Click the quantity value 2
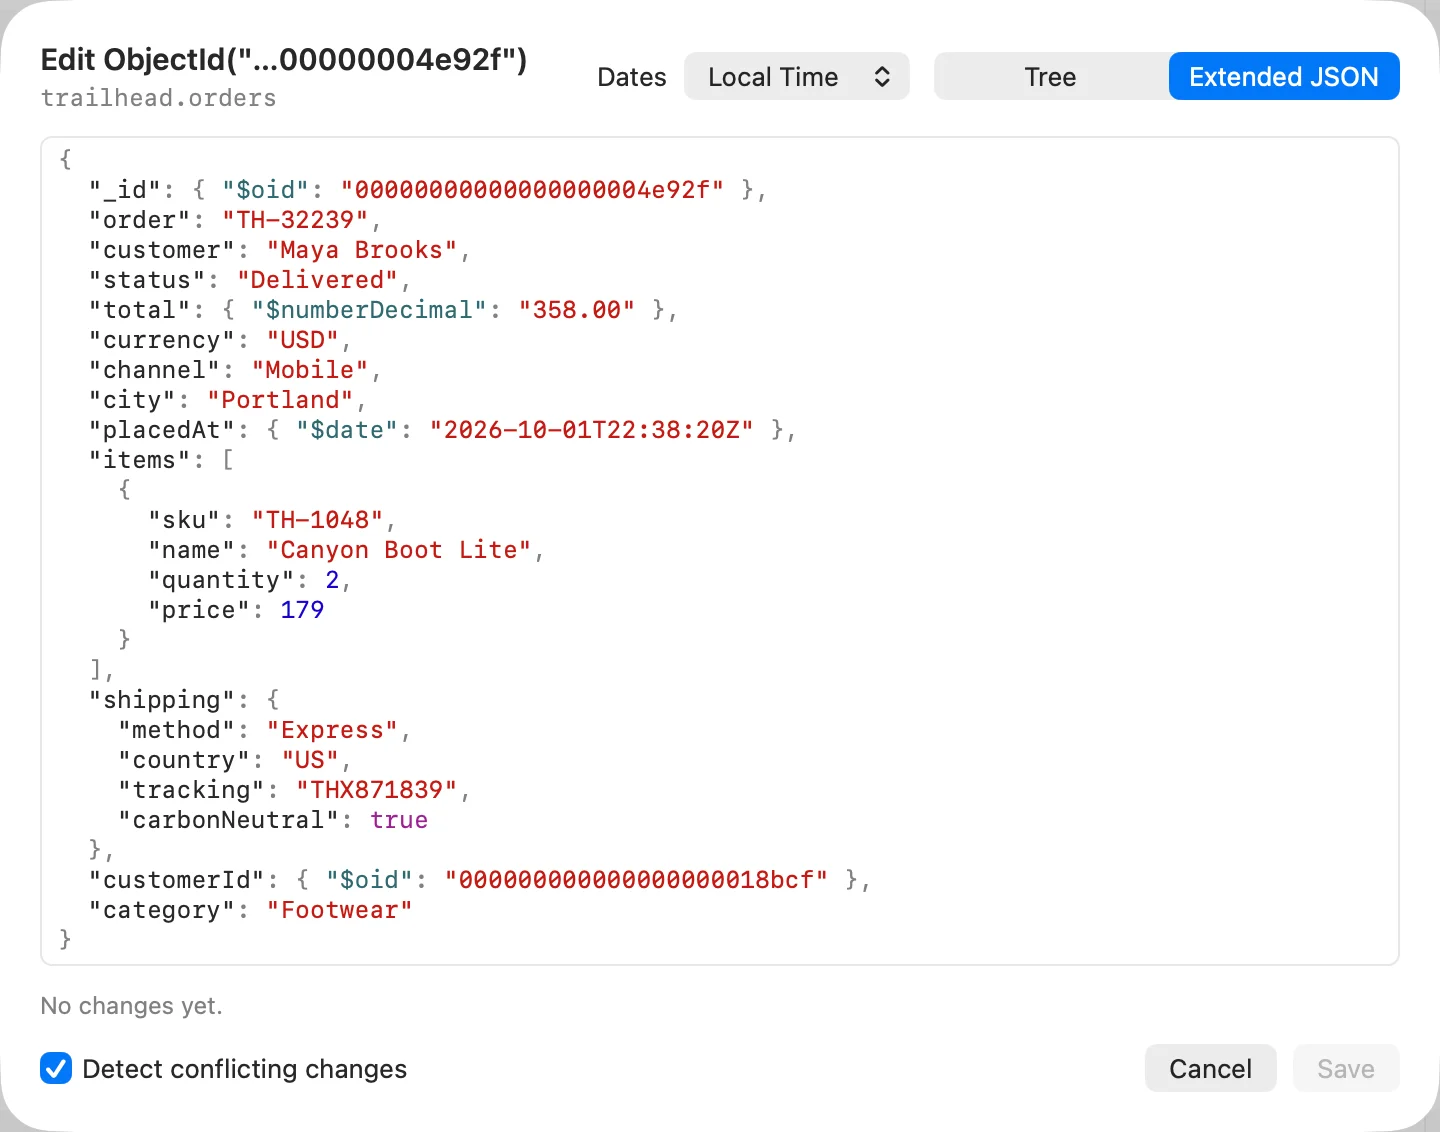This screenshot has width=1440, height=1132. click(x=332, y=580)
